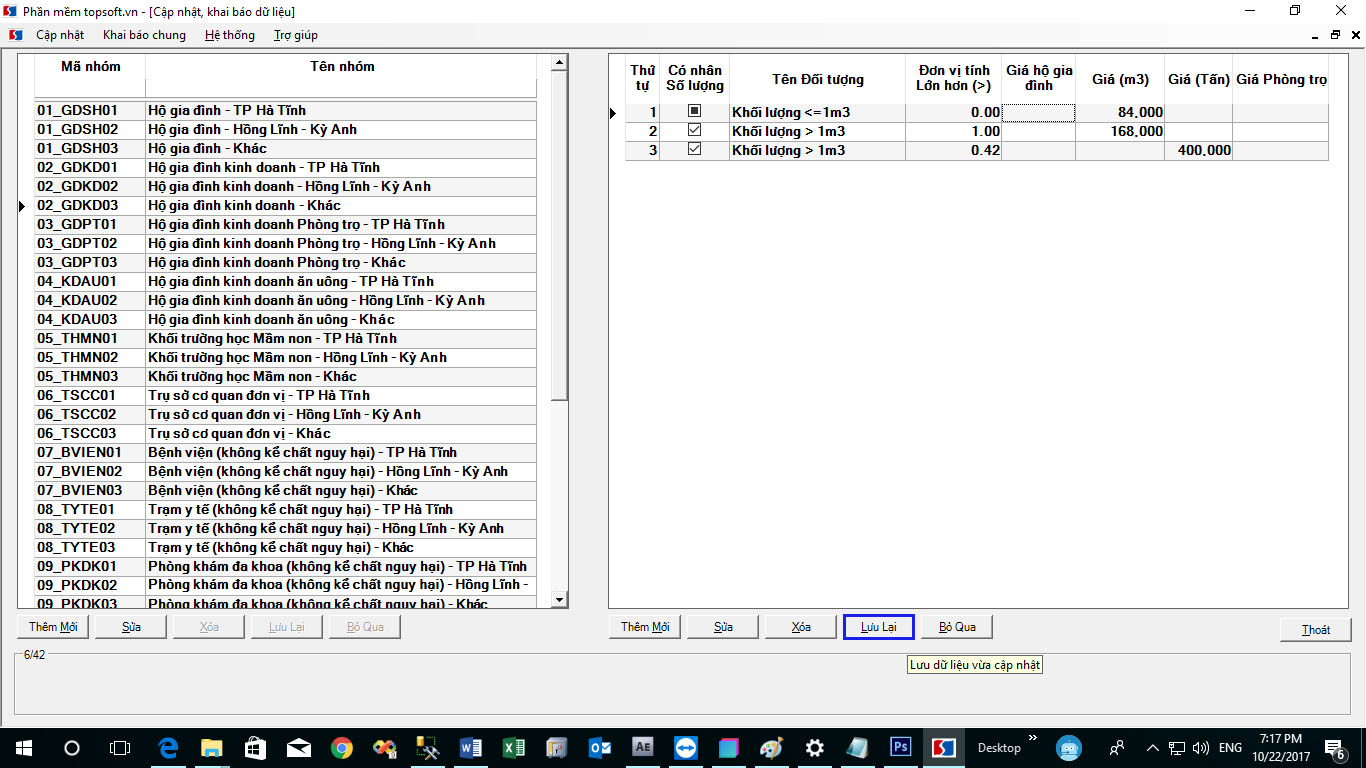
Task: Launch Google Chrome from taskbar
Action: (342, 747)
